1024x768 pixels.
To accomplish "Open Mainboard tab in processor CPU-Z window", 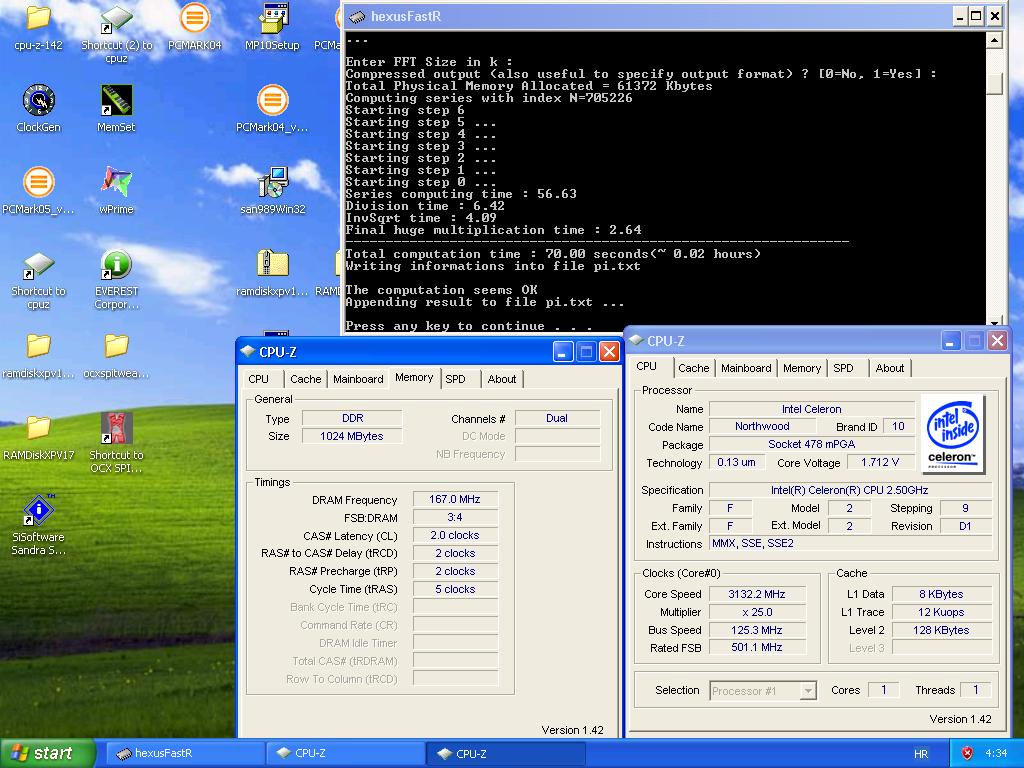I will (746, 368).
